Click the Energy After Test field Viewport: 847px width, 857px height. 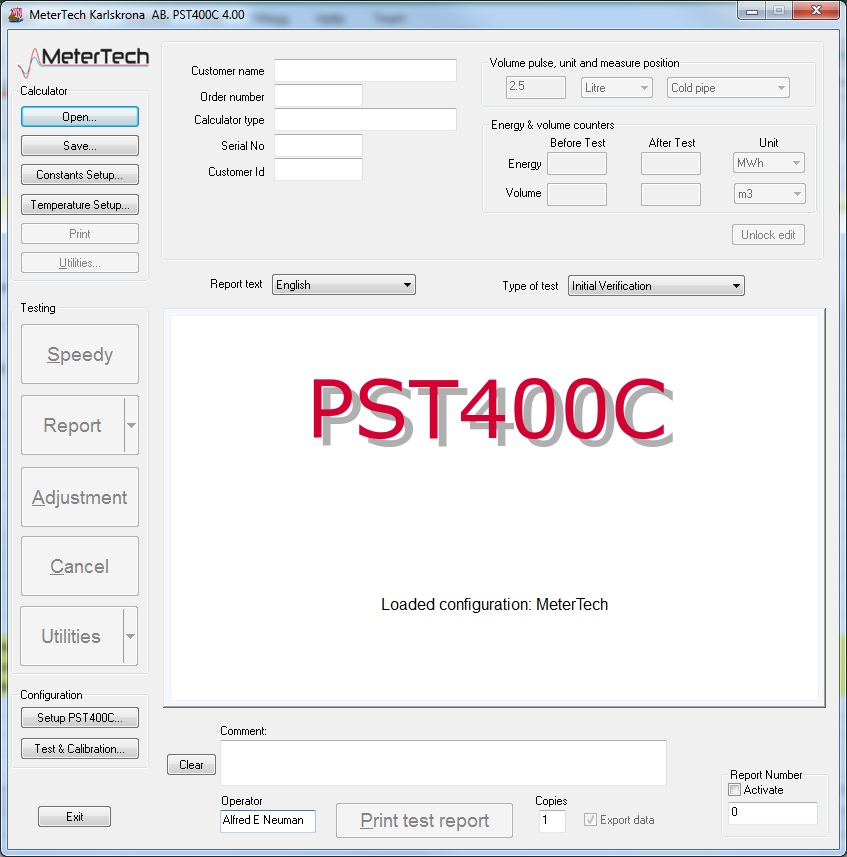[671, 164]
